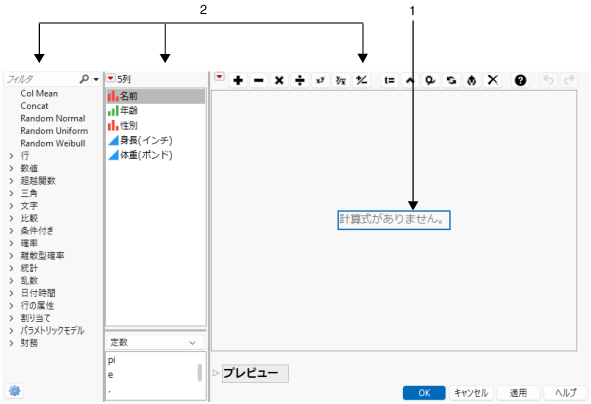Click the root operator button
Screen dimensions: 591x404
tap(341, 80)
